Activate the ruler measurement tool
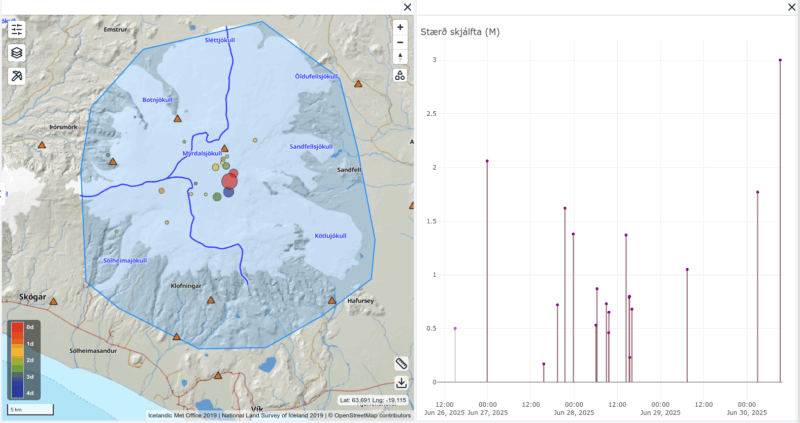The image size is (800, 423). tap(401, 363)
